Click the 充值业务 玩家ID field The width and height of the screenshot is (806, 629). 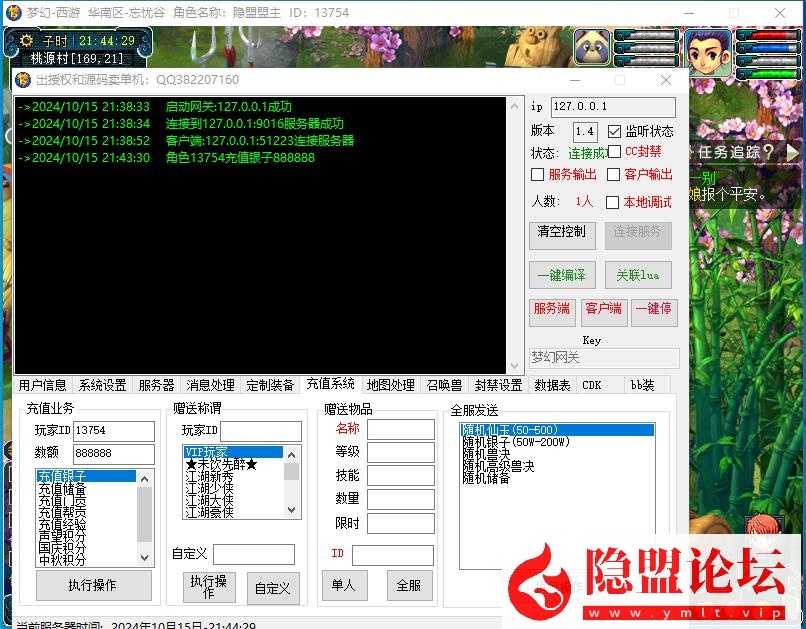114,431
